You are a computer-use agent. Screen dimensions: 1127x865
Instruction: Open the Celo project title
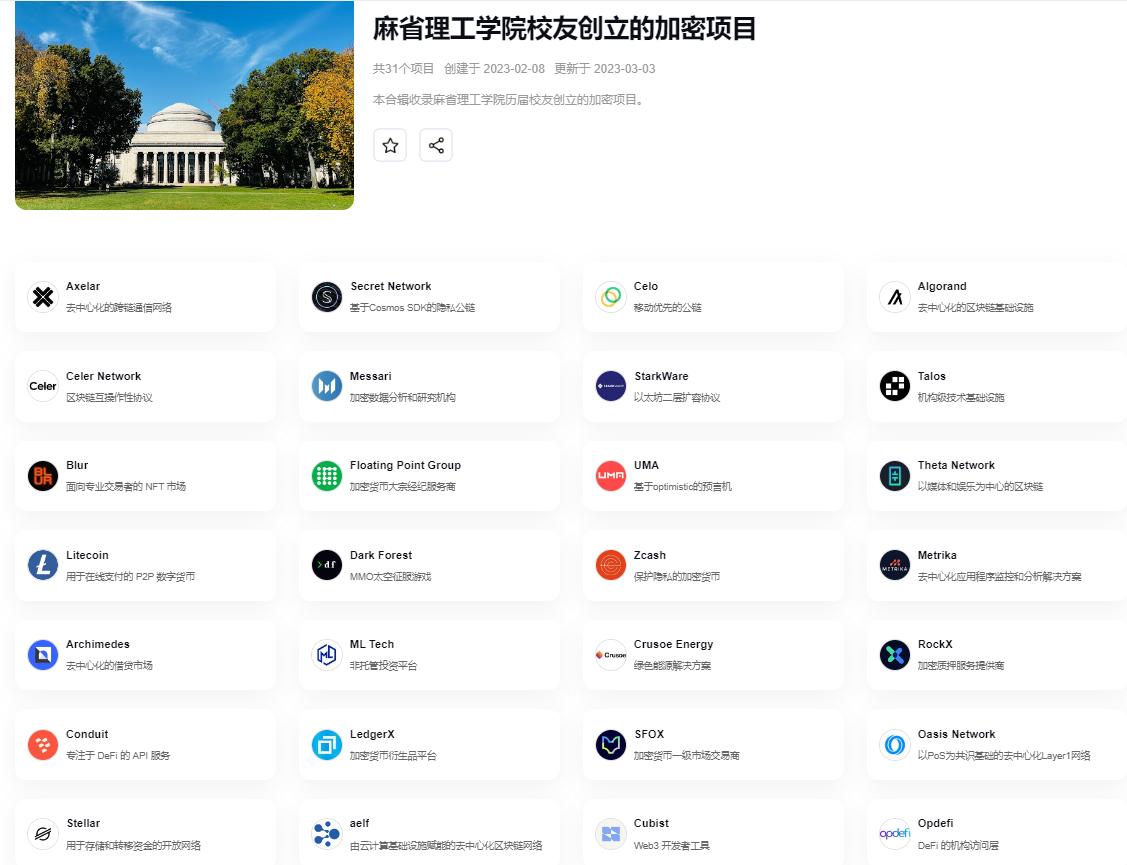pyautogui.click(x=646, y=287)
